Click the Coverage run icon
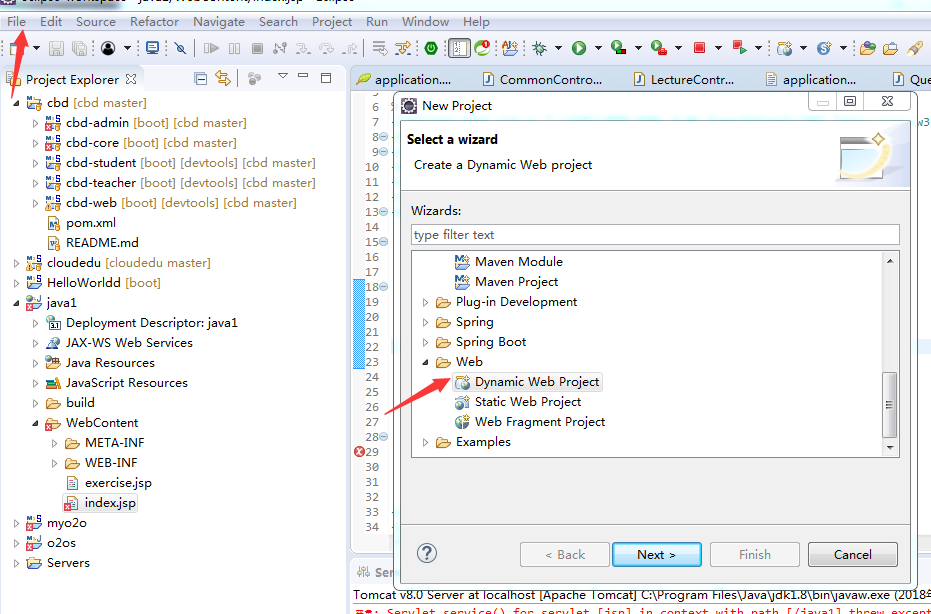 point(619,48)
